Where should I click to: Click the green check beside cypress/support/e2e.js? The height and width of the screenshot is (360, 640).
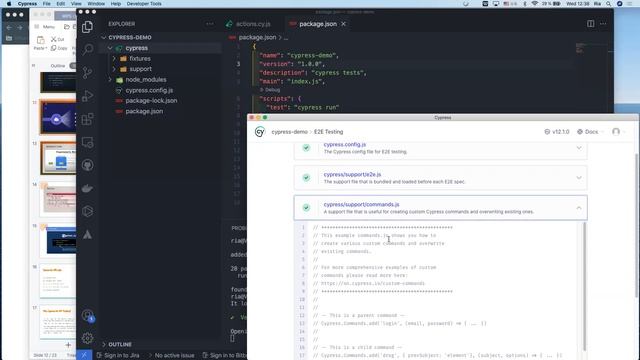[x=306, y=178]
